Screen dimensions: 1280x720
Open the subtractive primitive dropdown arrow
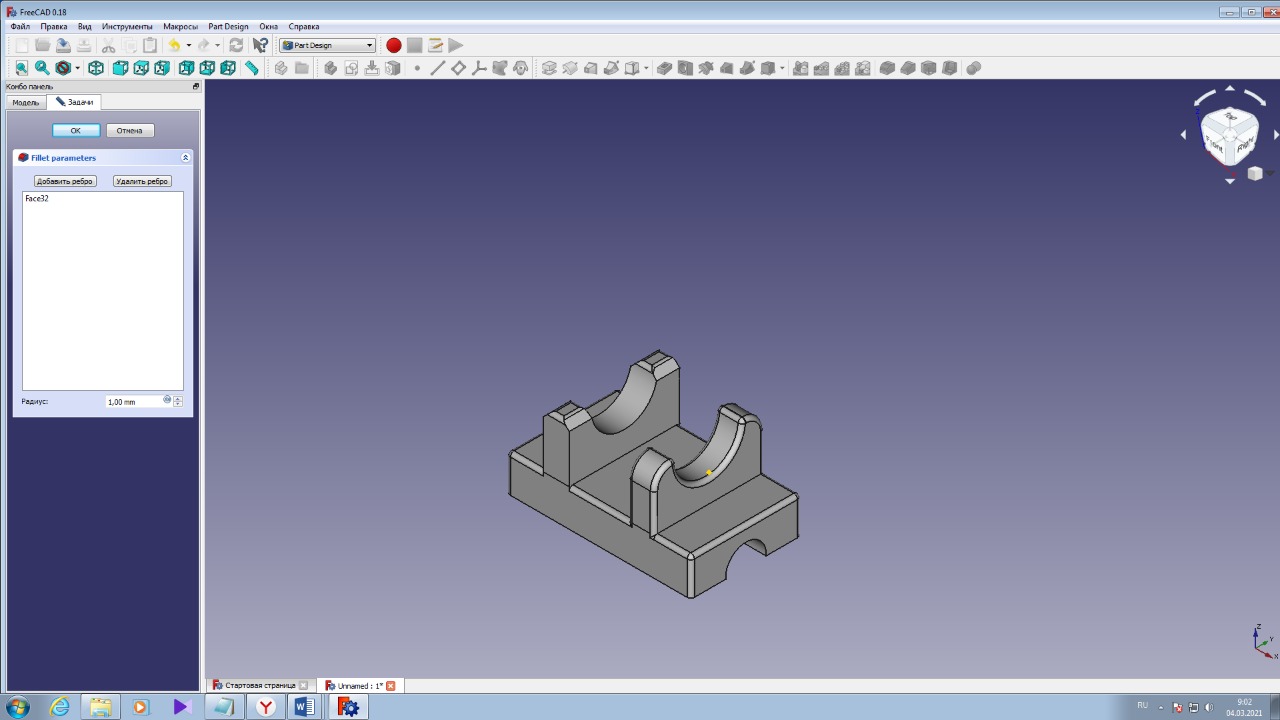point(782,68)
